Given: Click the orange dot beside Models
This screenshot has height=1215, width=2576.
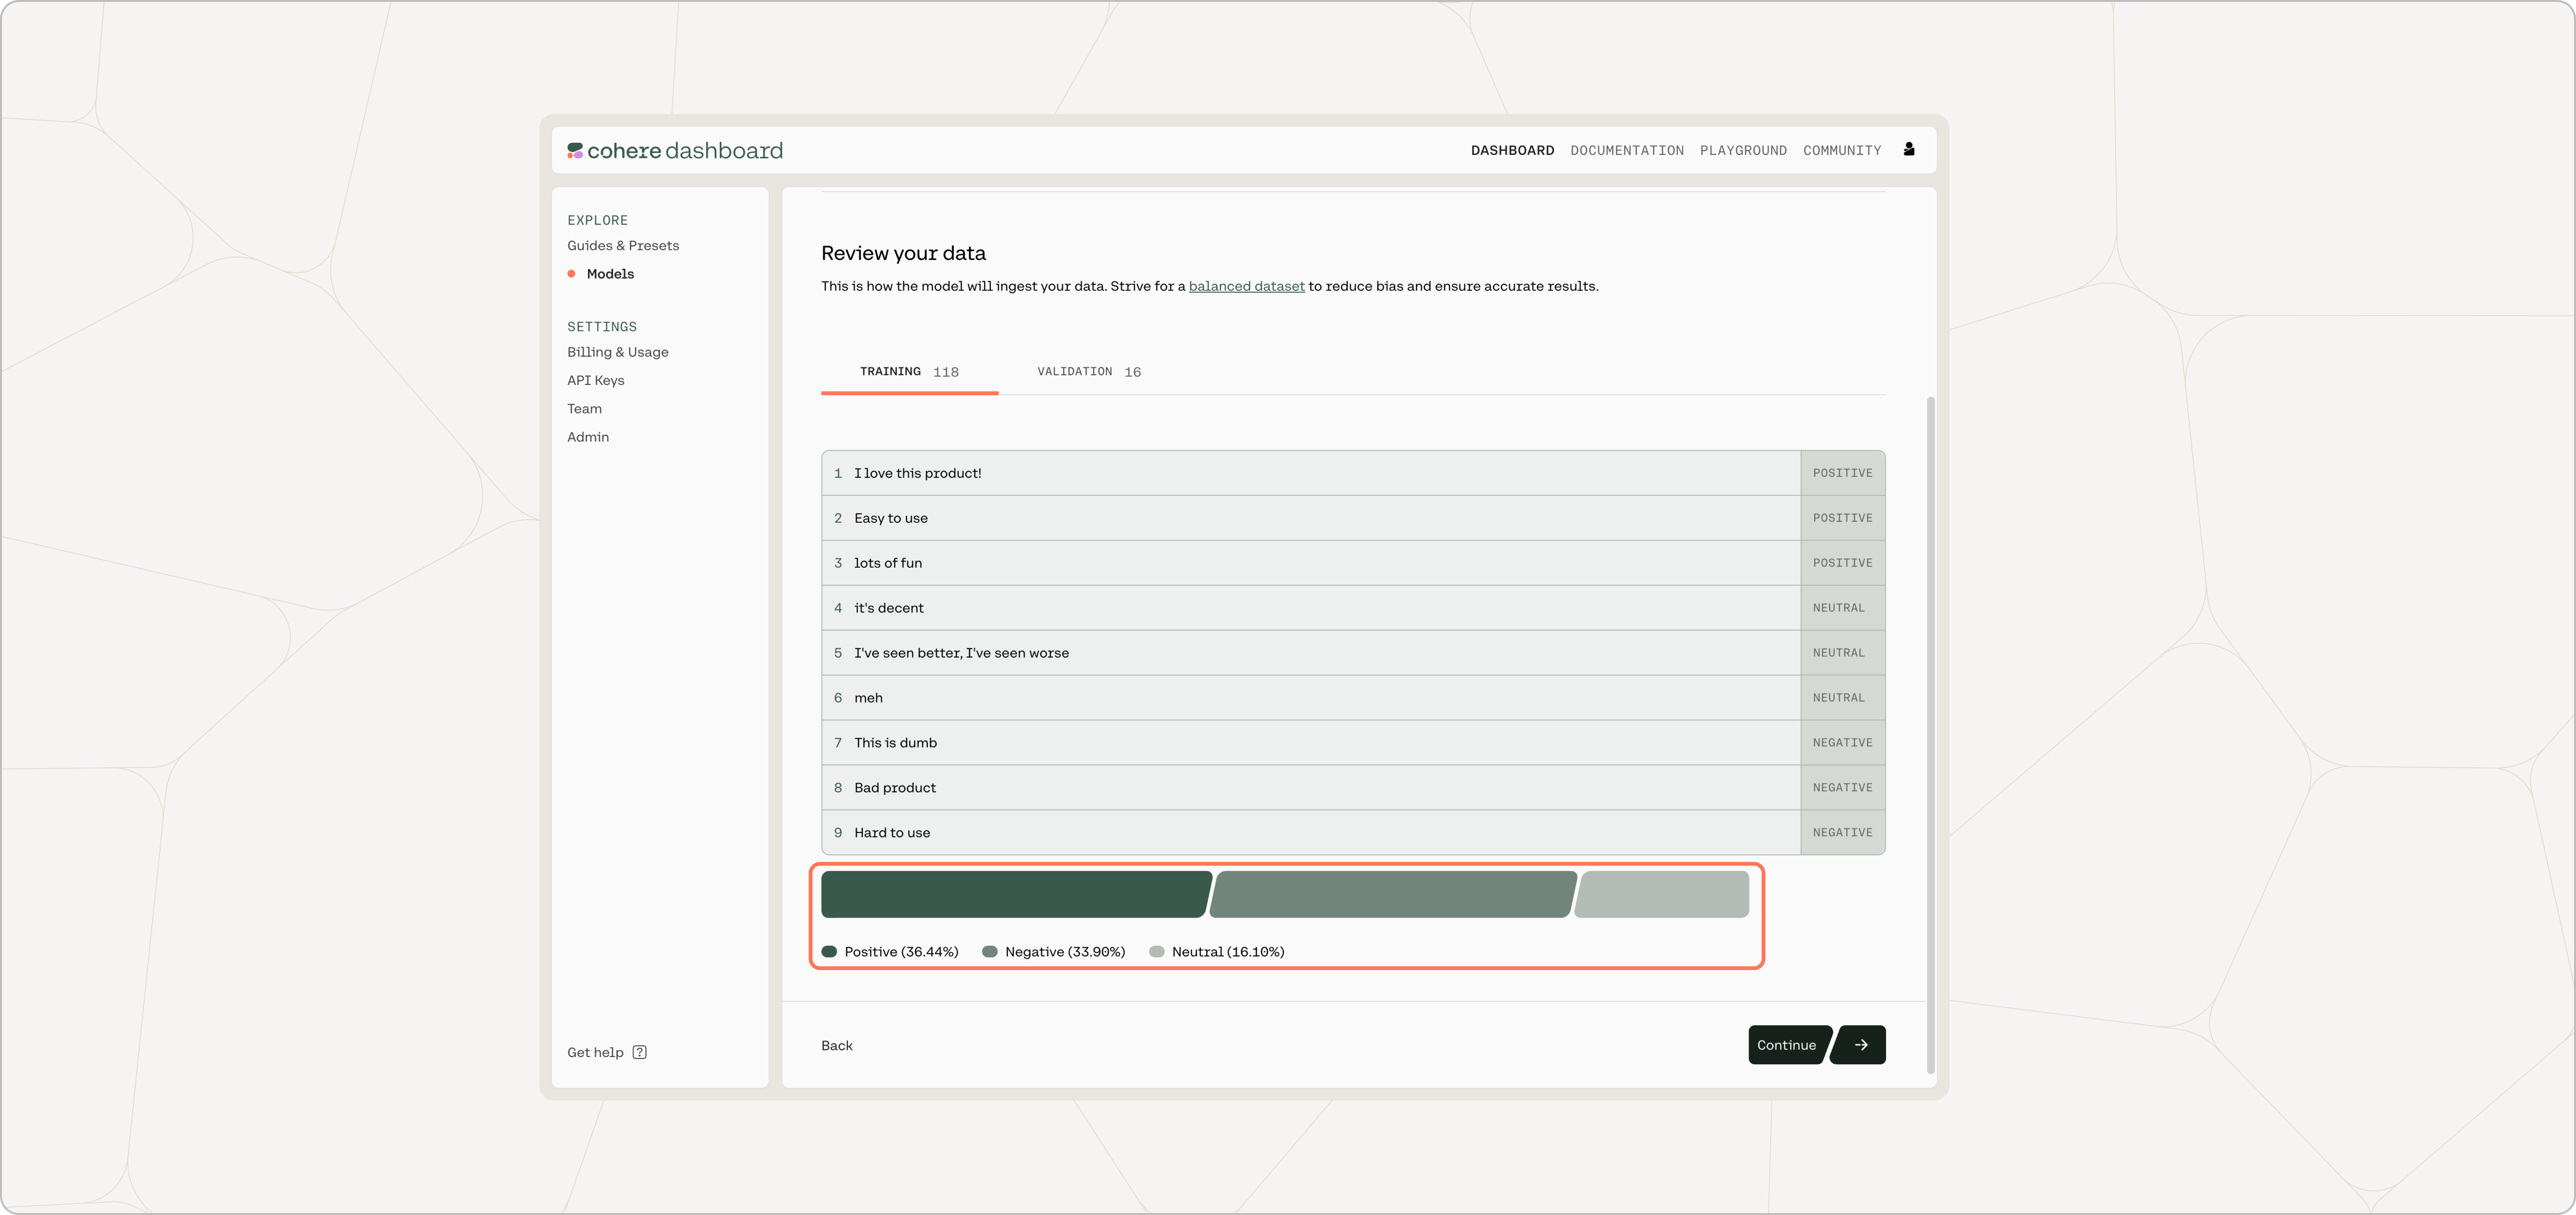Looking at the screenshot, I should coord(571,274).
